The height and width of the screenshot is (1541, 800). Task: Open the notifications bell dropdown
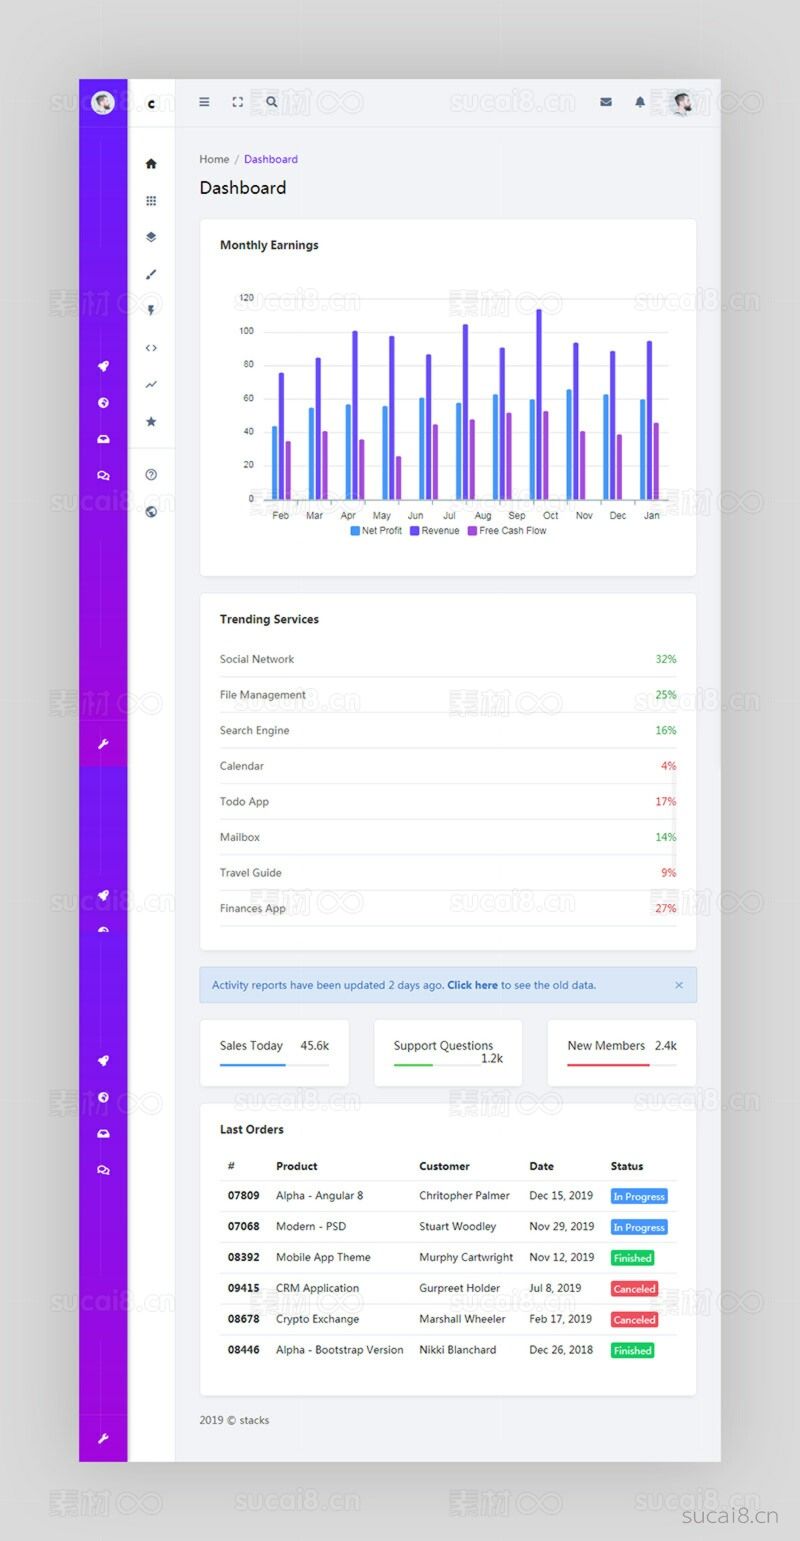click(x=640, y=102)
